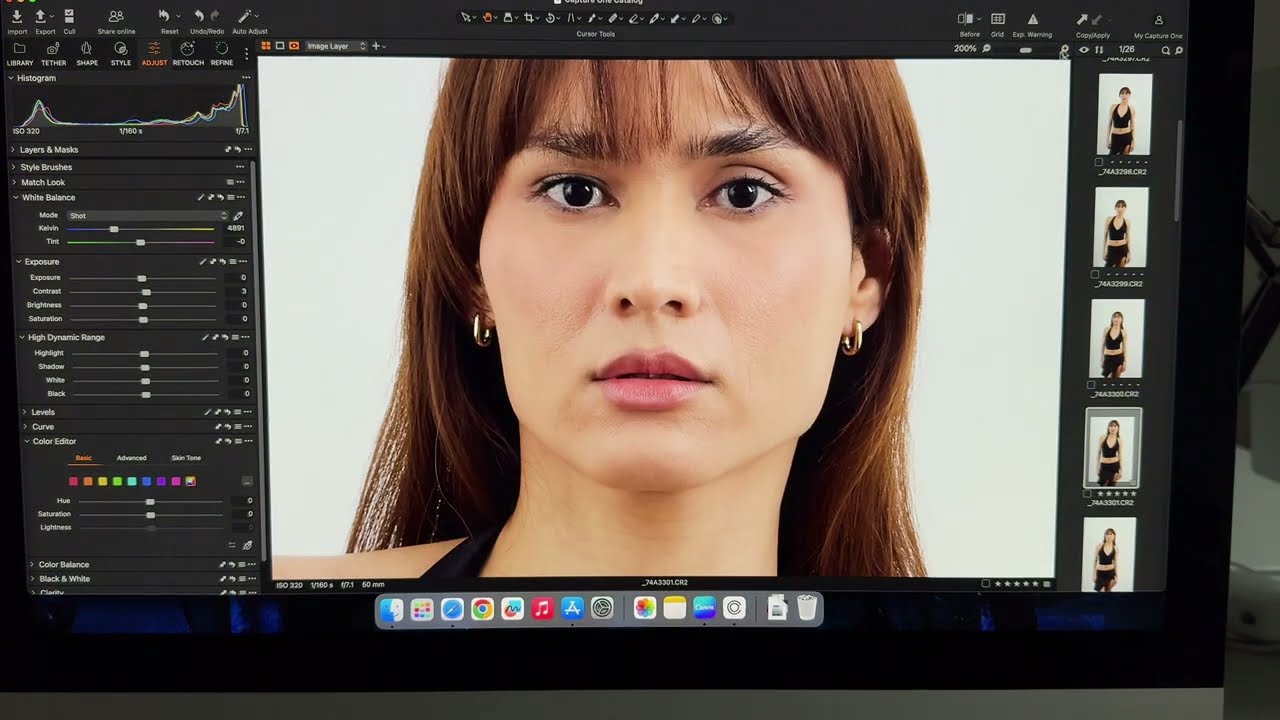Toggle the orange proofing eye icon
The width and height of the screenshot is (1280, 720).
click(294, 46)
